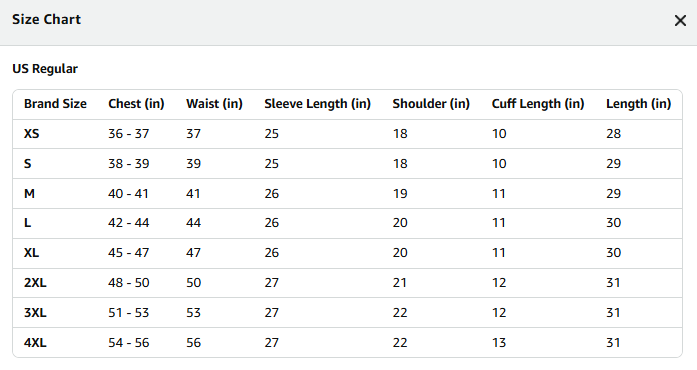Click the Brand Size column header
The image size is (697, 370).
[x=55, y=104]
